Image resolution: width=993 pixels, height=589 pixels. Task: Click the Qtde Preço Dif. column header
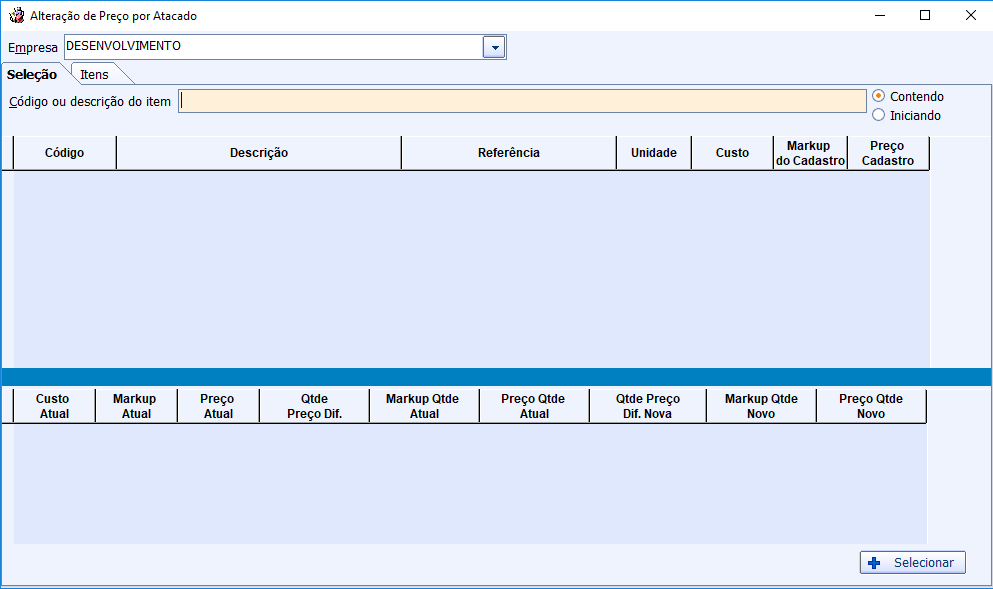313,406
